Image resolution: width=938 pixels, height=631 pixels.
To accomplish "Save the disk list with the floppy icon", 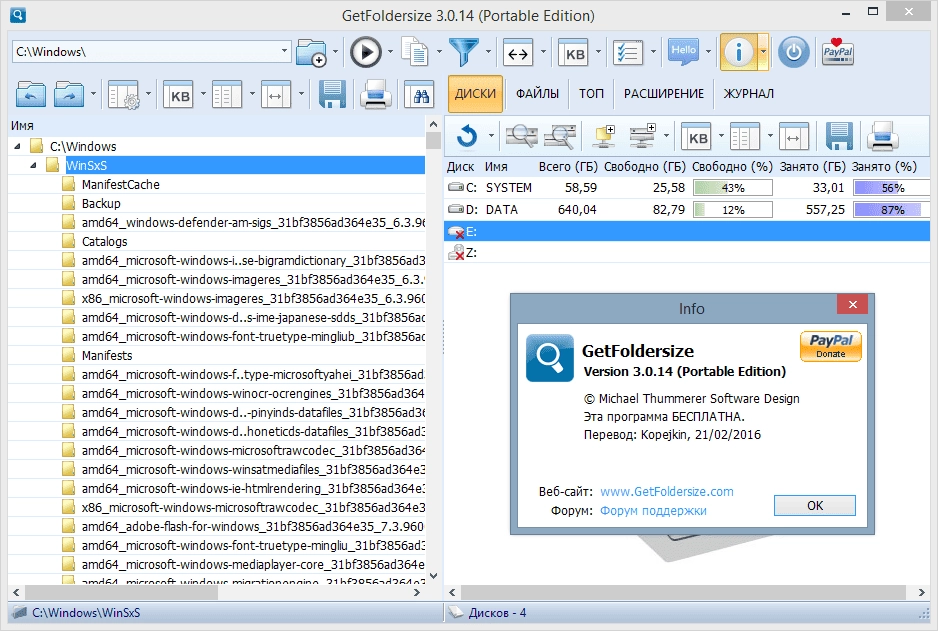I will [839, 136].
